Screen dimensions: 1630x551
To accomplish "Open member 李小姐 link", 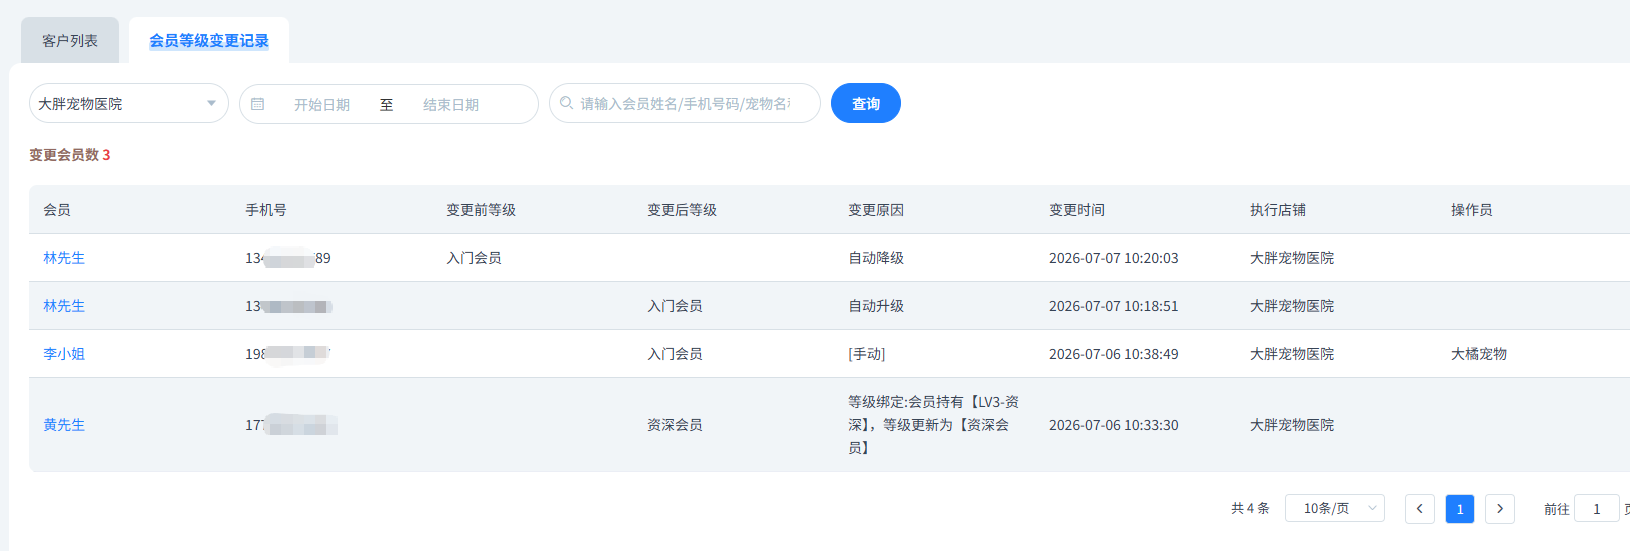I will [64, 354].
